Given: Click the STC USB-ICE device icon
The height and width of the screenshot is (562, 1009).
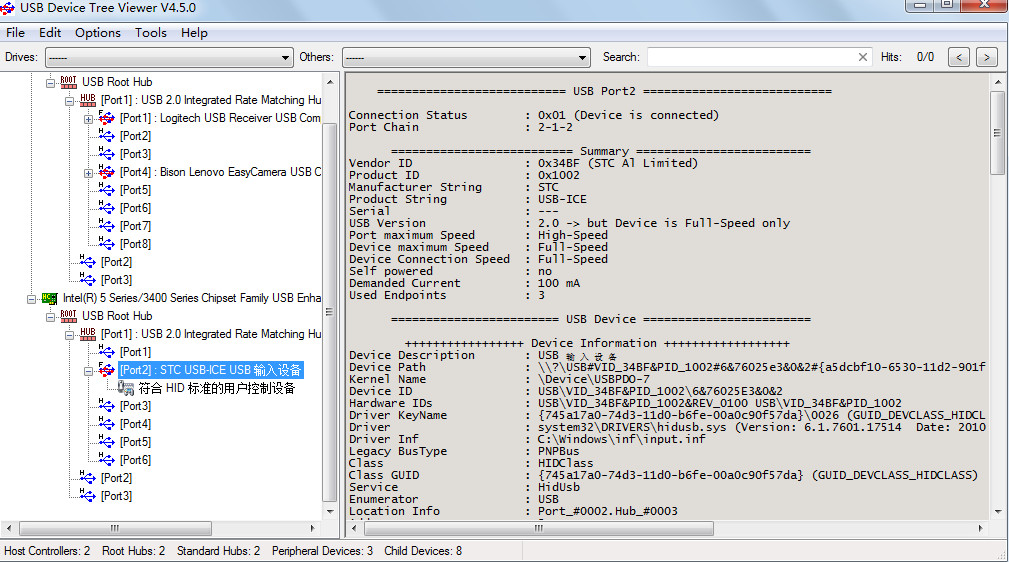Looking at the screenshot, I should [x=106, y=370].
